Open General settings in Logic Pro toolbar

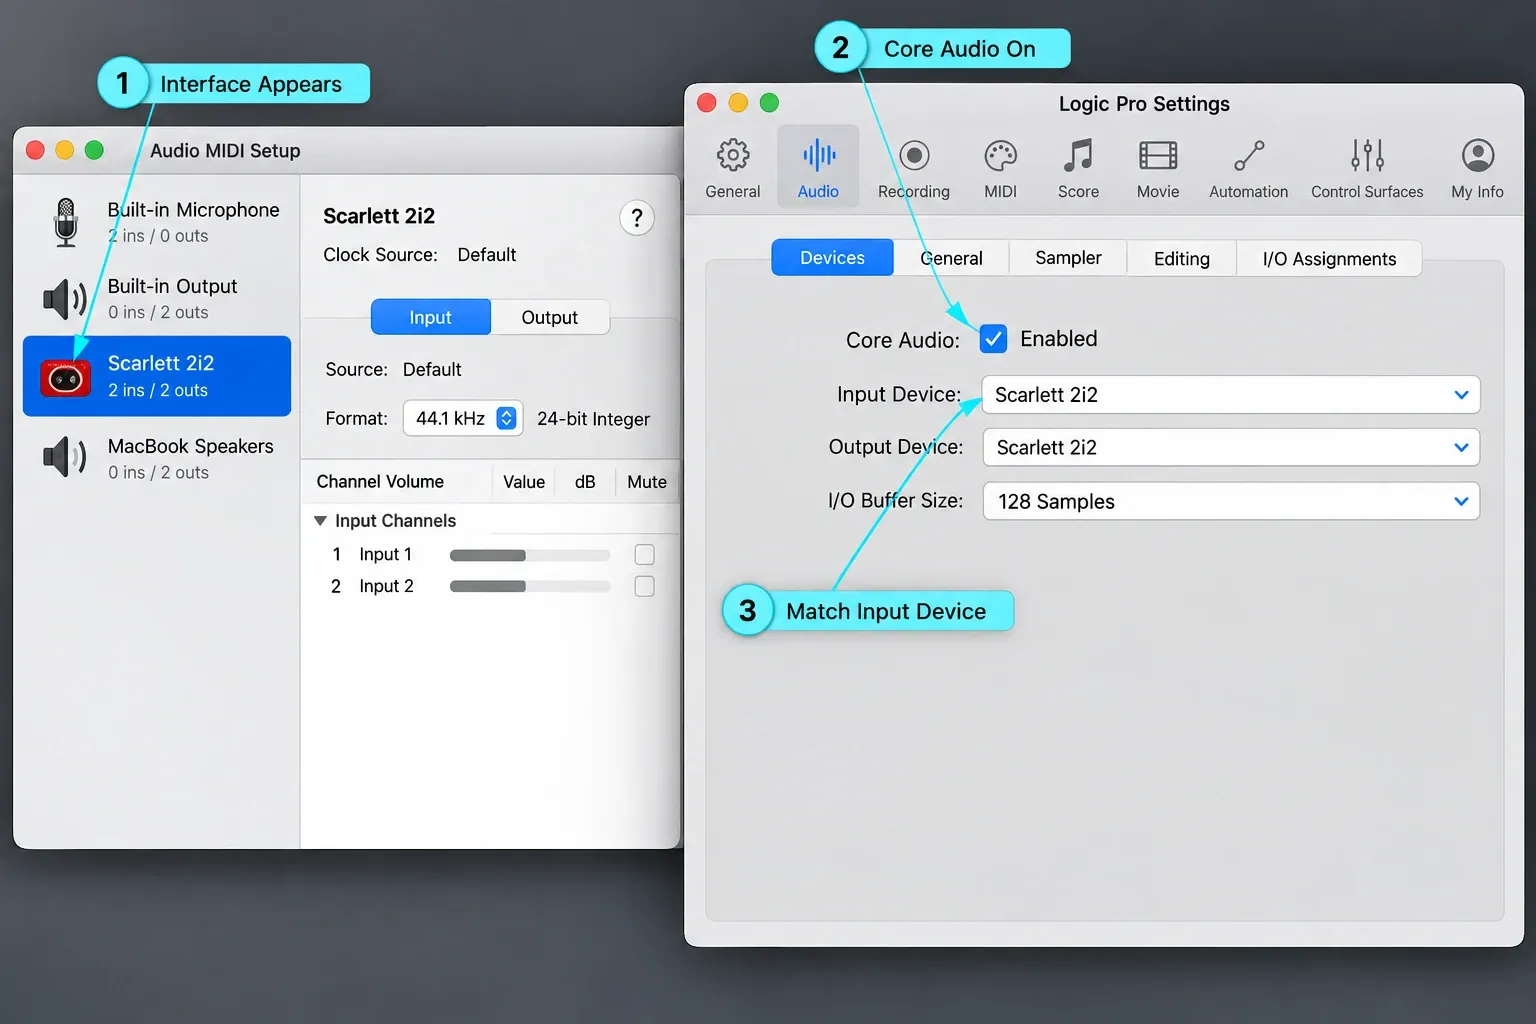(733, 167)
